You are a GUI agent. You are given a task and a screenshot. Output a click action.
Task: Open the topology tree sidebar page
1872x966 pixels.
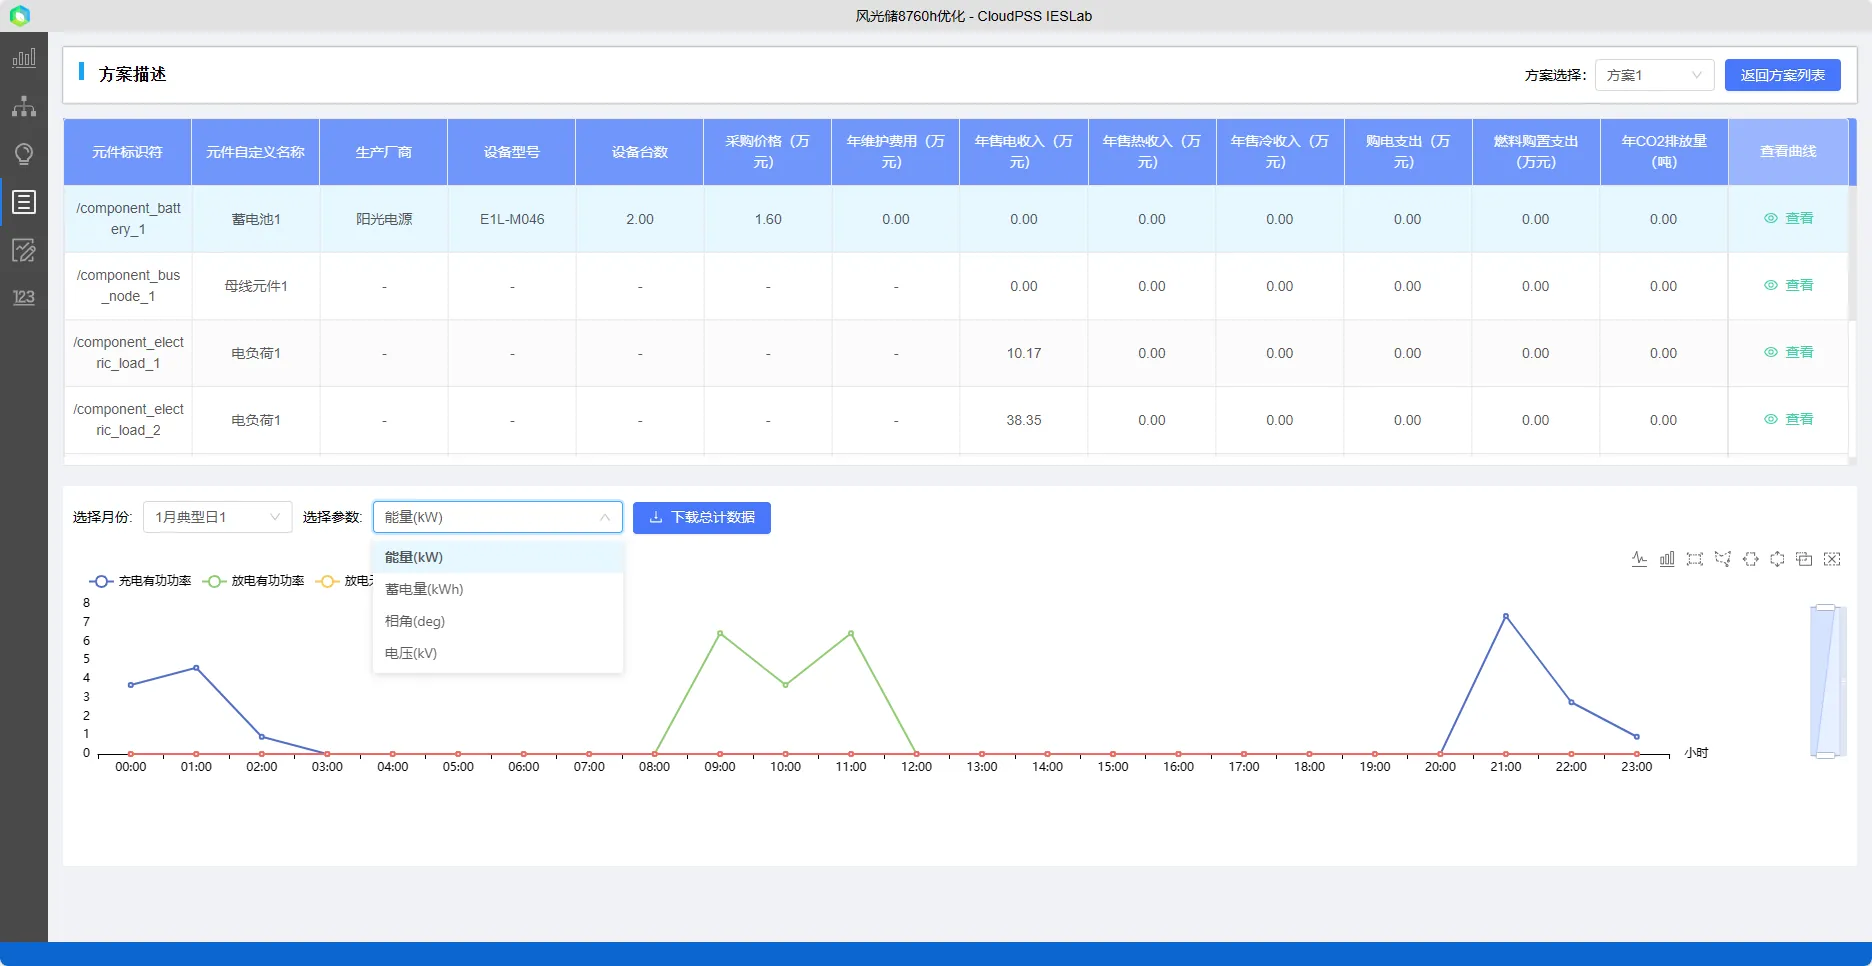[x=24, y=106]
